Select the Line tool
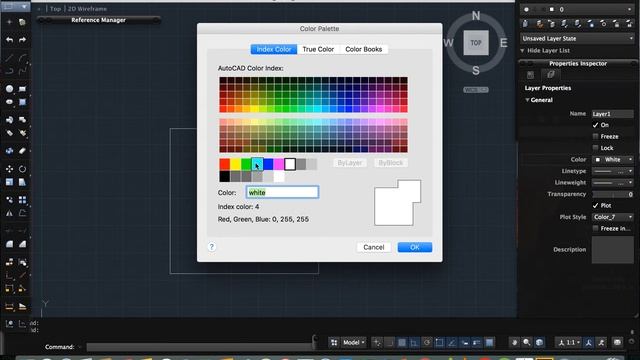Image resolution: width=640 pixels, height=360 pixels. click(x=9, y=58)
